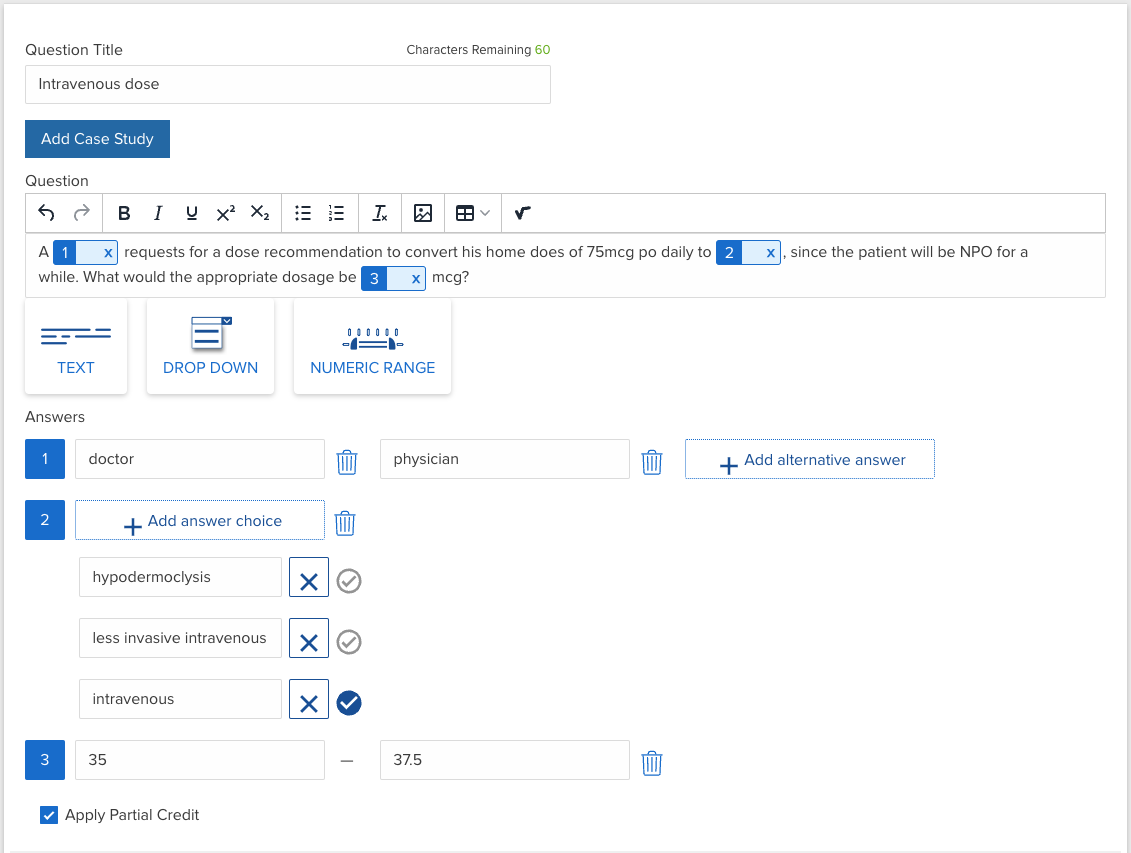The width and height of the screenshot is (1131, 853).
Task: Edit the 'less invasive intravenous' field
Action: click(x=180, y=638)
